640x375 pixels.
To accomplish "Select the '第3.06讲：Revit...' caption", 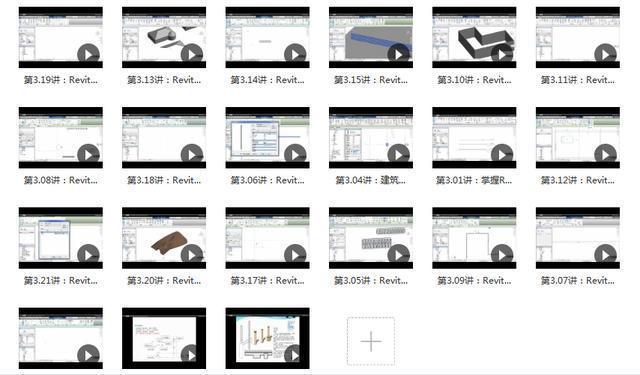I will tap(267, 180).
